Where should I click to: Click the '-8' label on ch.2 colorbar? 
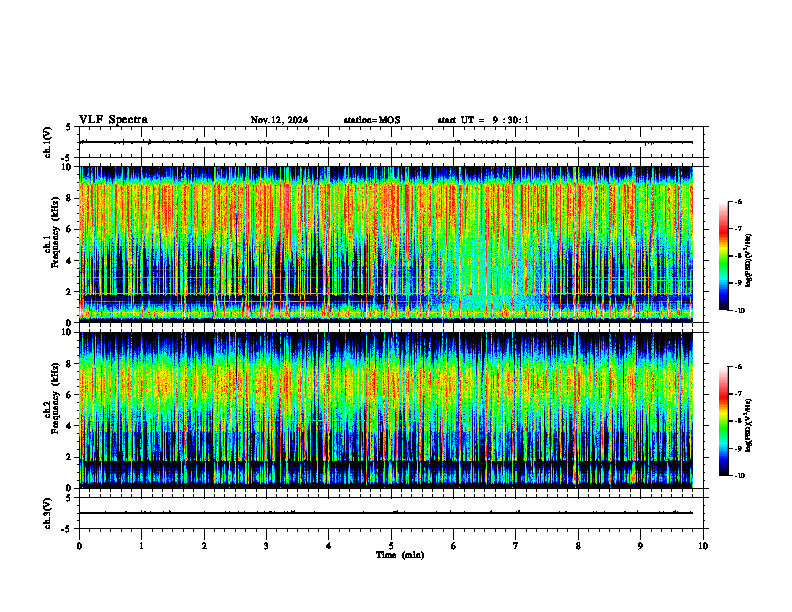point(738,421)
